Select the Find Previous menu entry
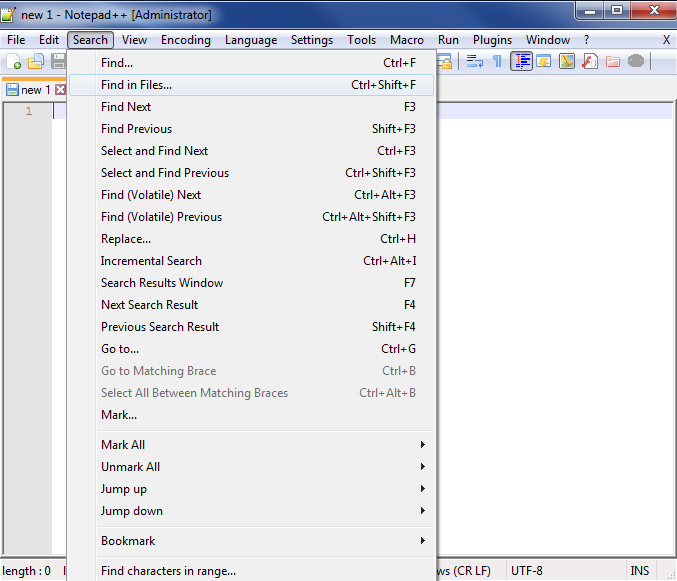677x581 pixels. (251, 129)
